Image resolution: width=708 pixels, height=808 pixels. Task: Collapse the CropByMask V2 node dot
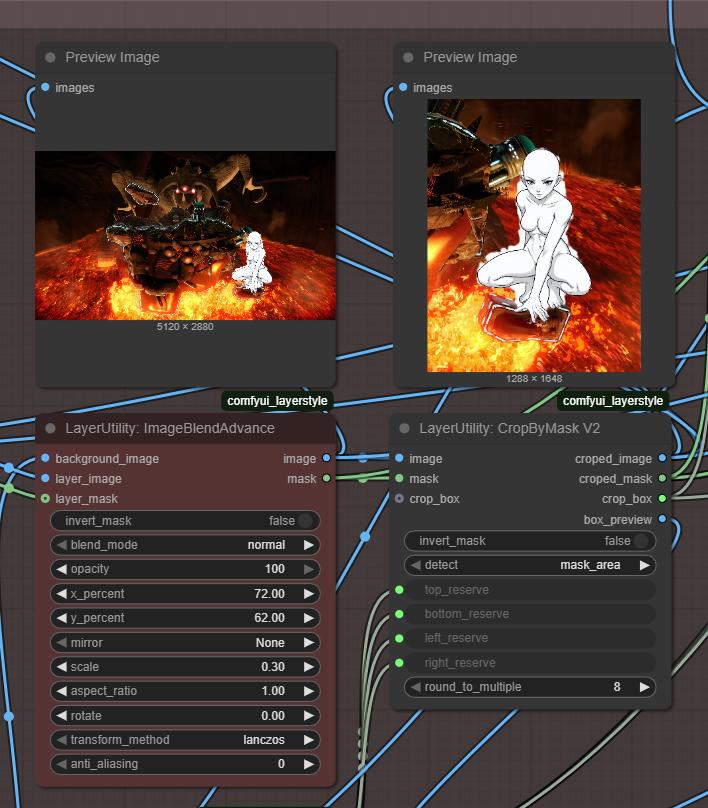point(404,428)
